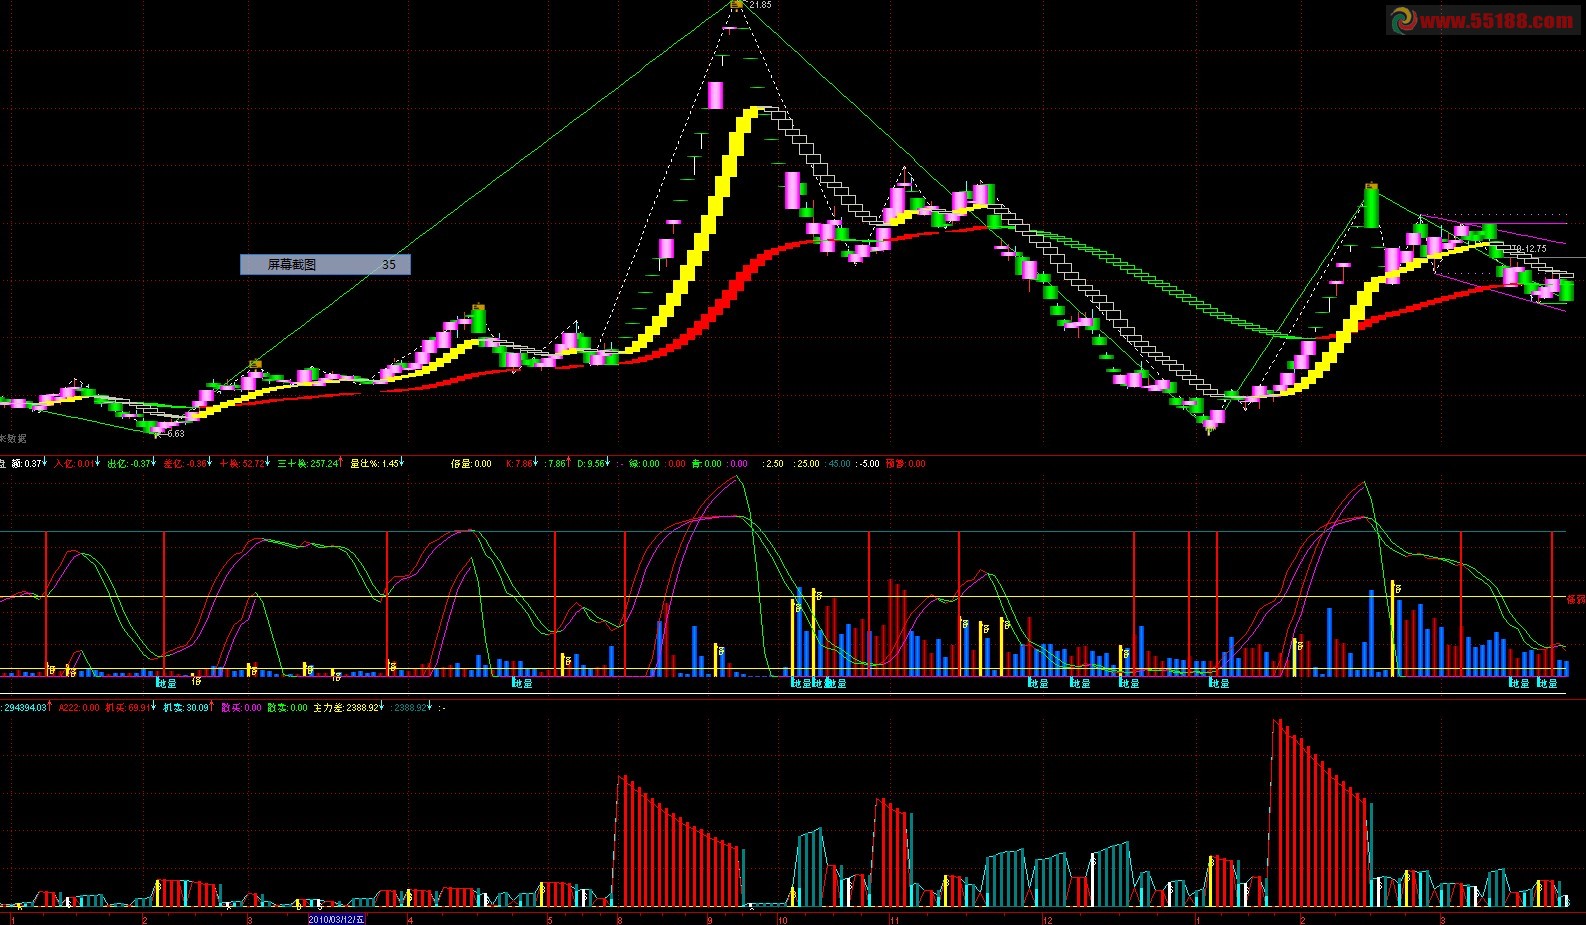Click the down arrow after 量比% 1.45
The width and height of the screenshot is (1586, 925).
pyautogui.click(x=402, y=463)
